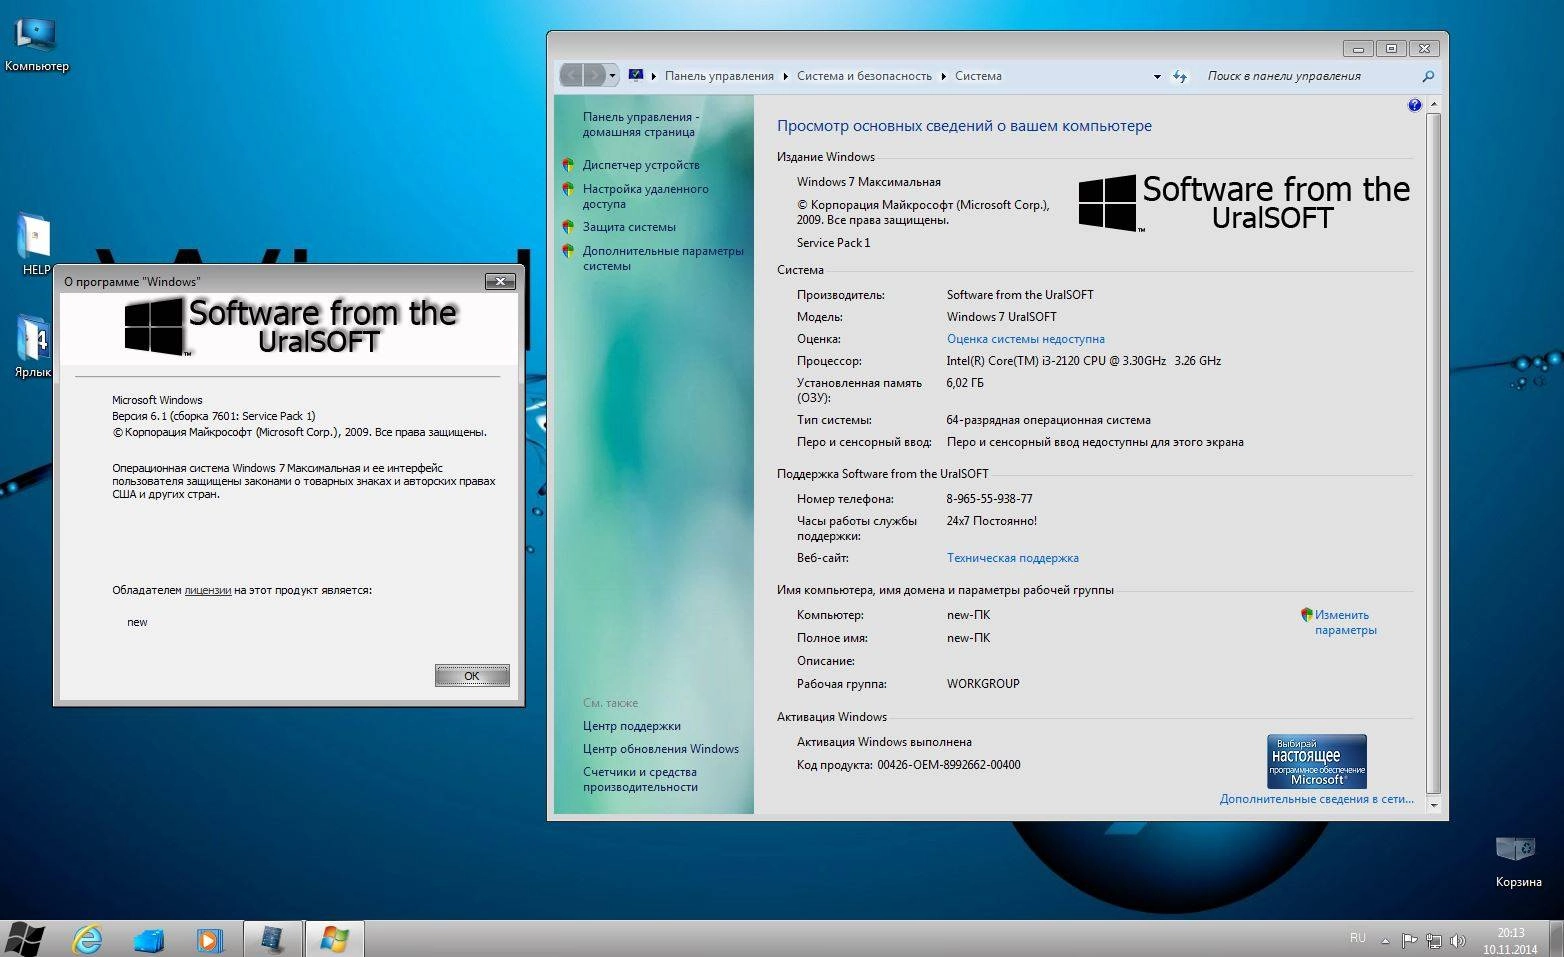Image resolution: width=1564 pixels, height=957 pixels.
Task: Click shield icon beside Изменить параметры
Action: 1306,614
